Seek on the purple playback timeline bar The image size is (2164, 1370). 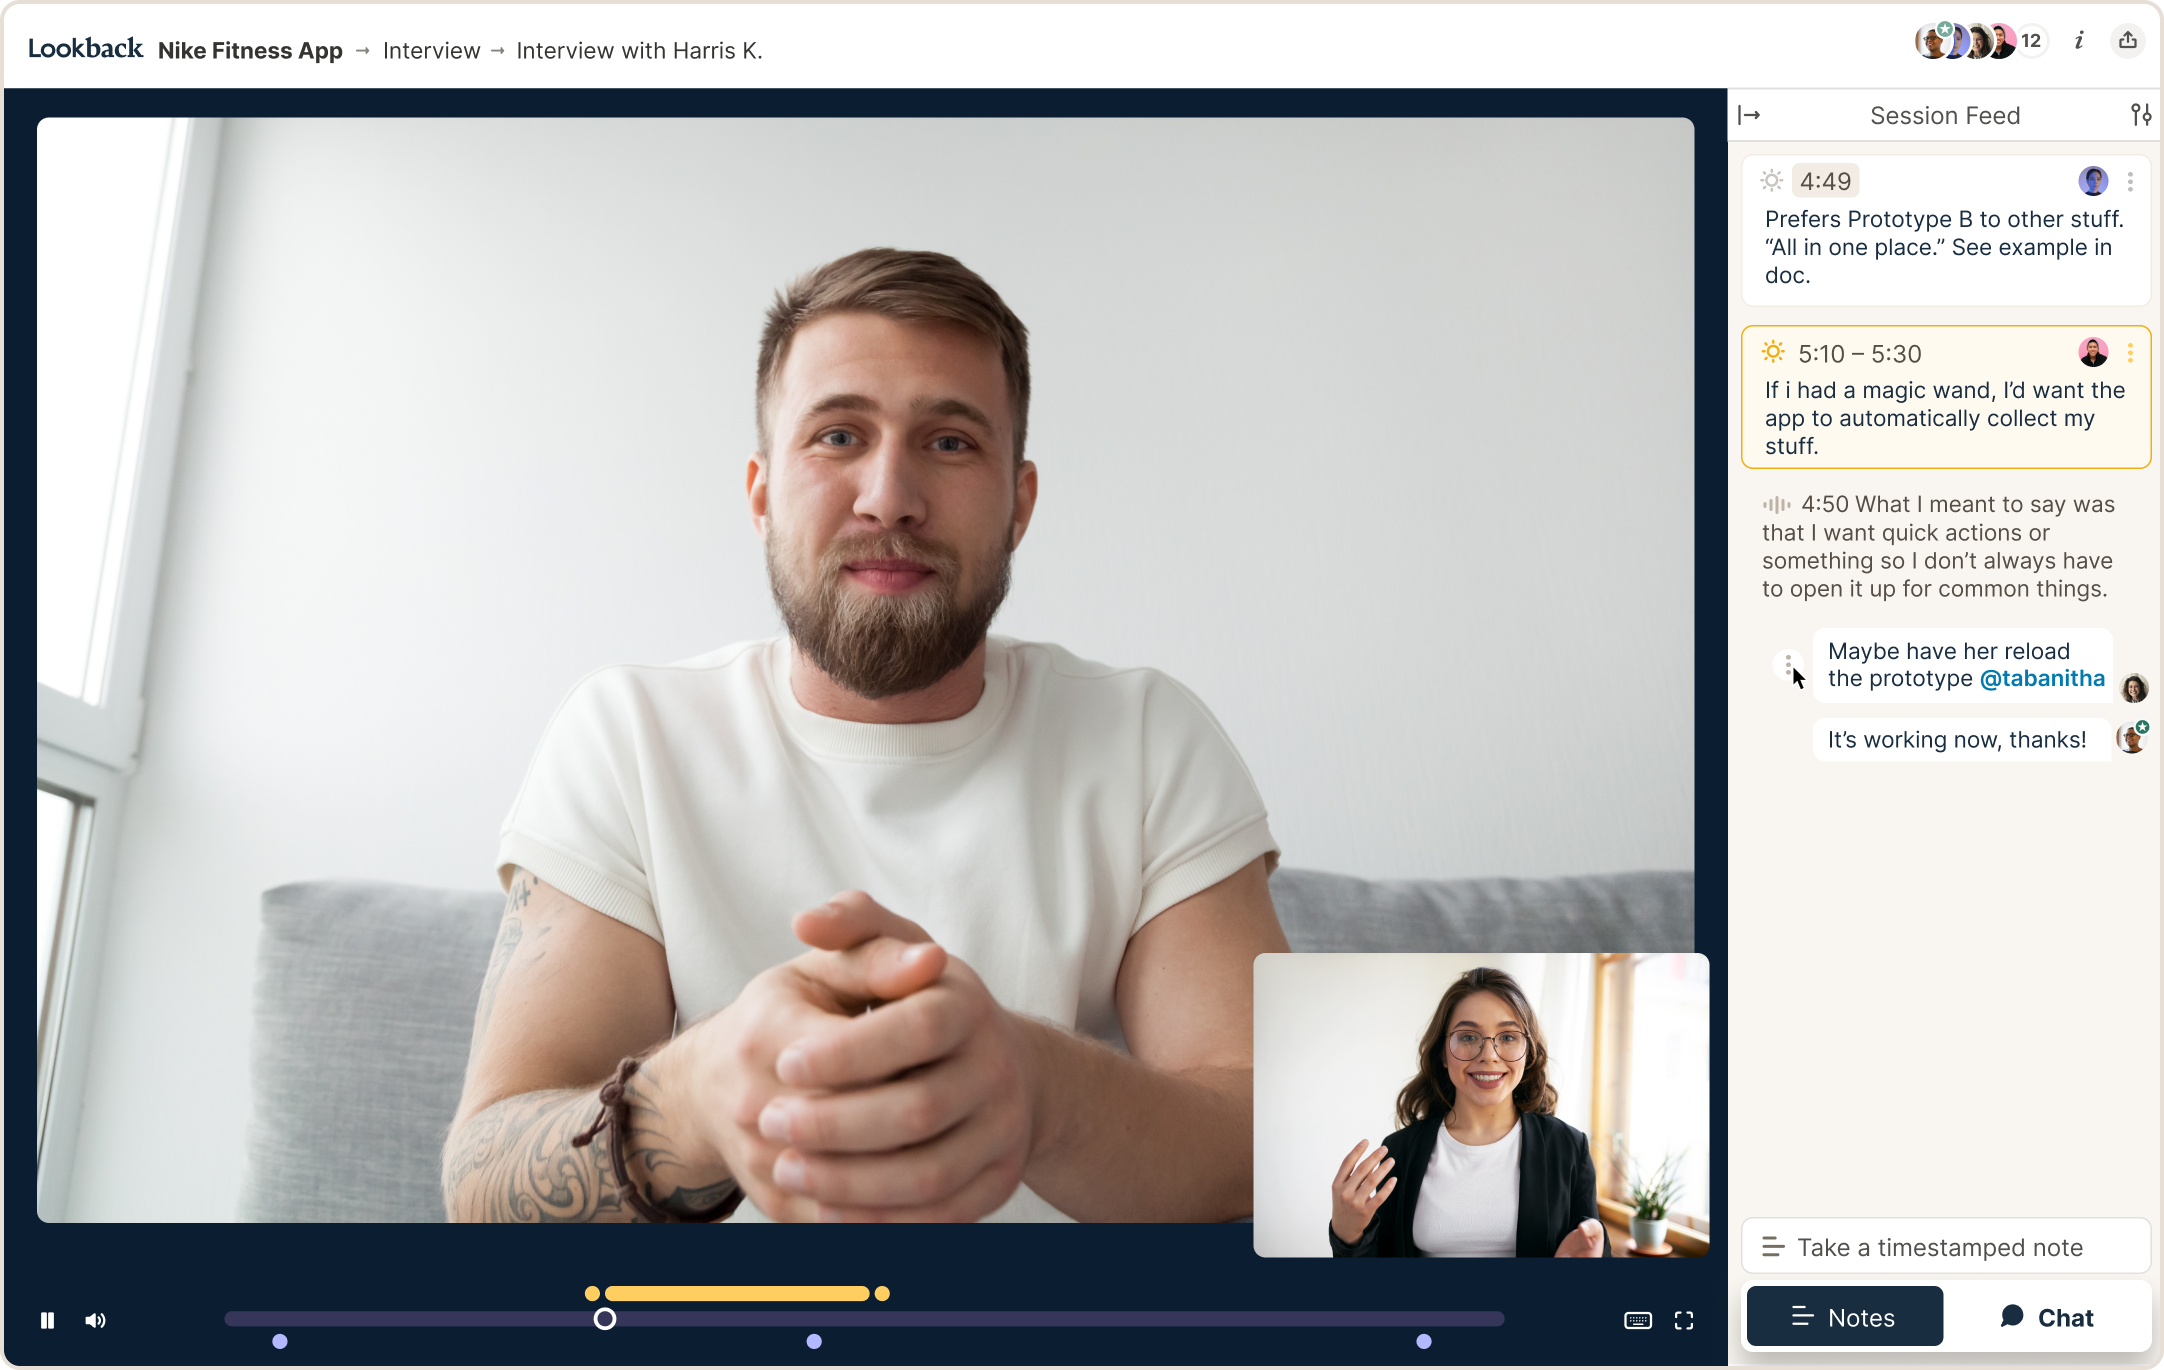(x=865, y=1319)
